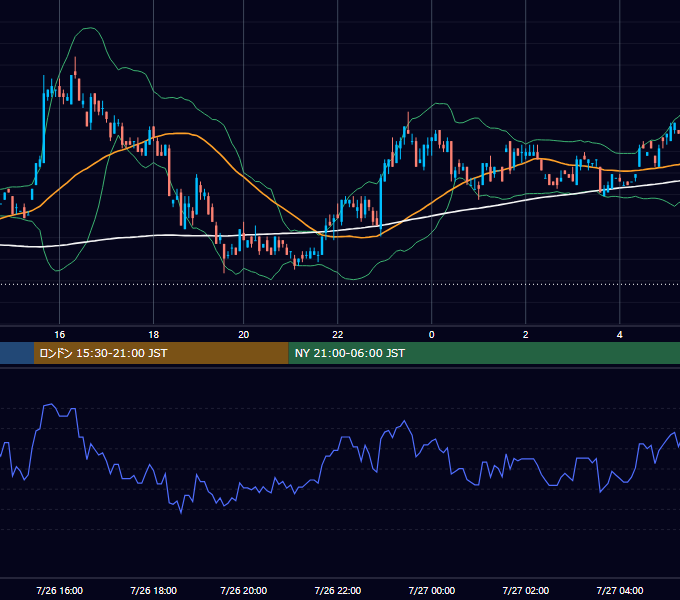Click the hour label 20 on price chart axis

coord(244,335)
